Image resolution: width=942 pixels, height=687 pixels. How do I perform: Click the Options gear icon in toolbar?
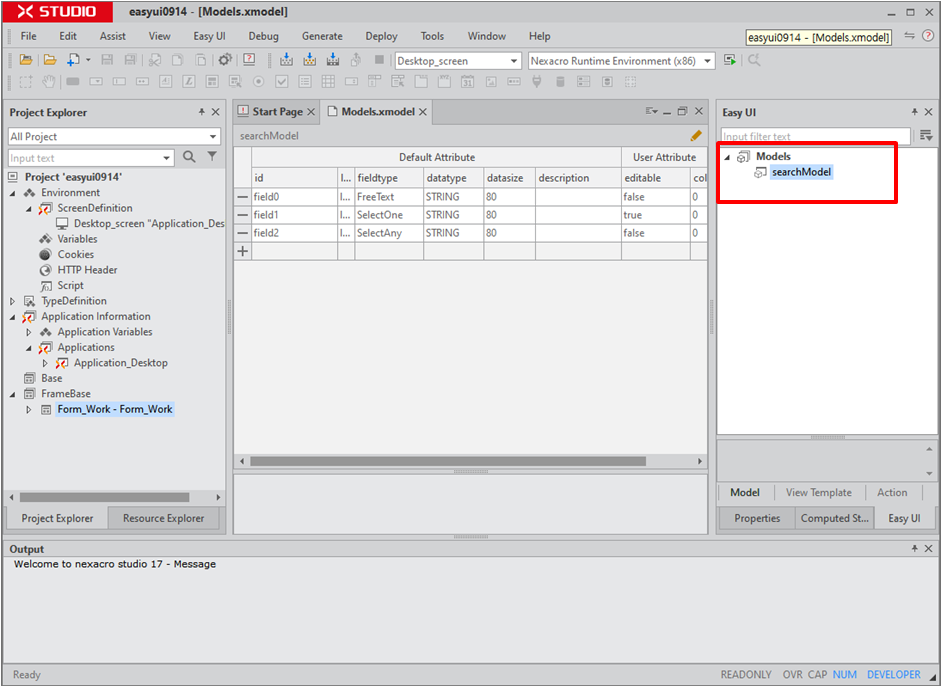click(225, 60)
